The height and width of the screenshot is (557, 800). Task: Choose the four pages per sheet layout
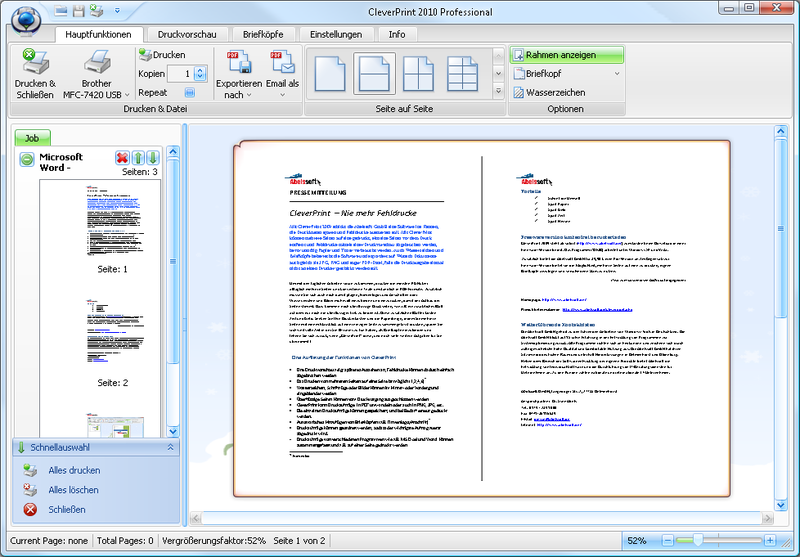tap(418, 73)
